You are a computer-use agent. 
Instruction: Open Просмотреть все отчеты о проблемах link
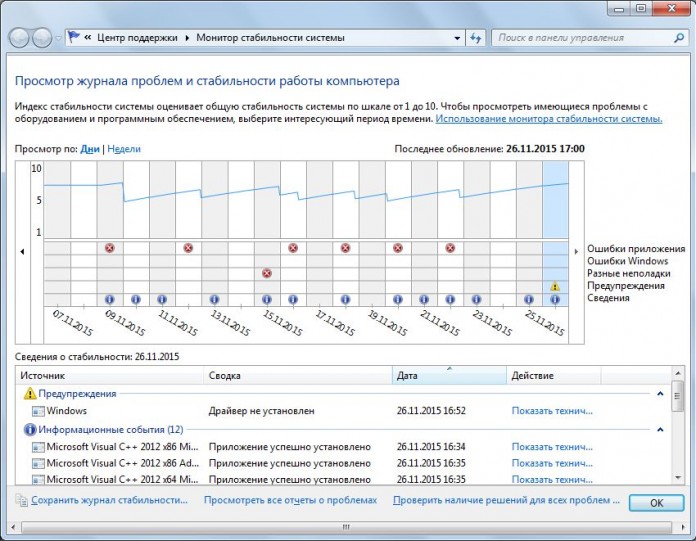(290, 500)
